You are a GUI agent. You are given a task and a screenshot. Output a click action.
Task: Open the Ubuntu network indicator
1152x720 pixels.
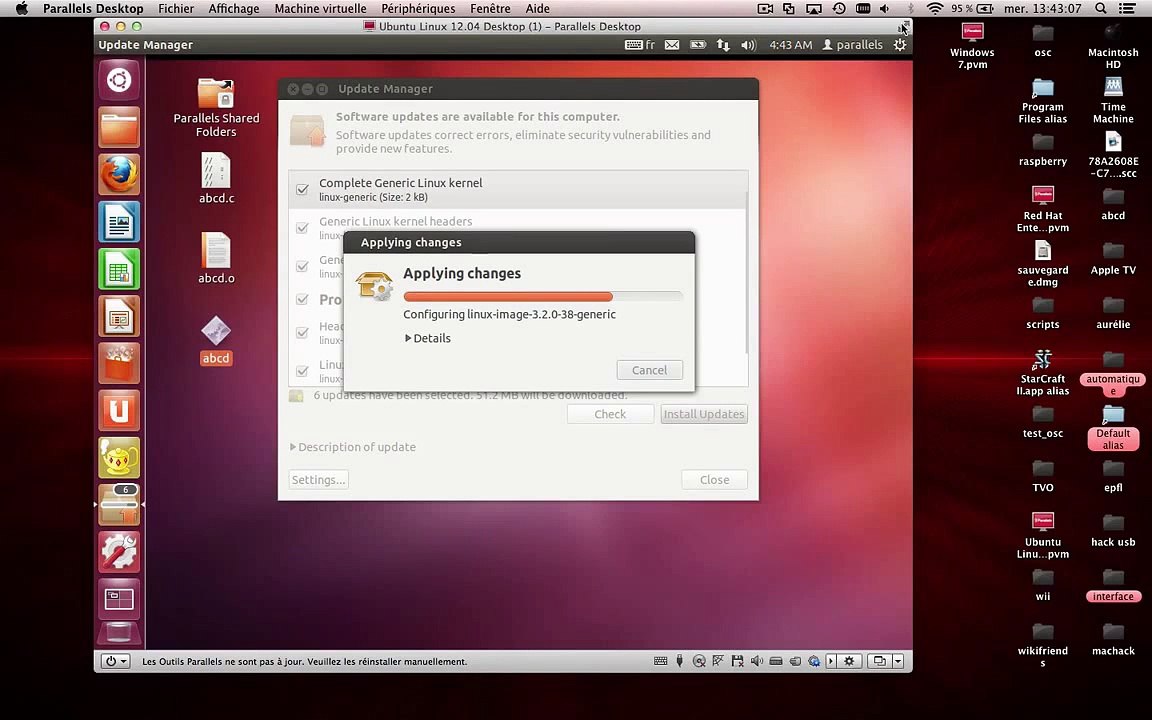(x=723, y=45)
